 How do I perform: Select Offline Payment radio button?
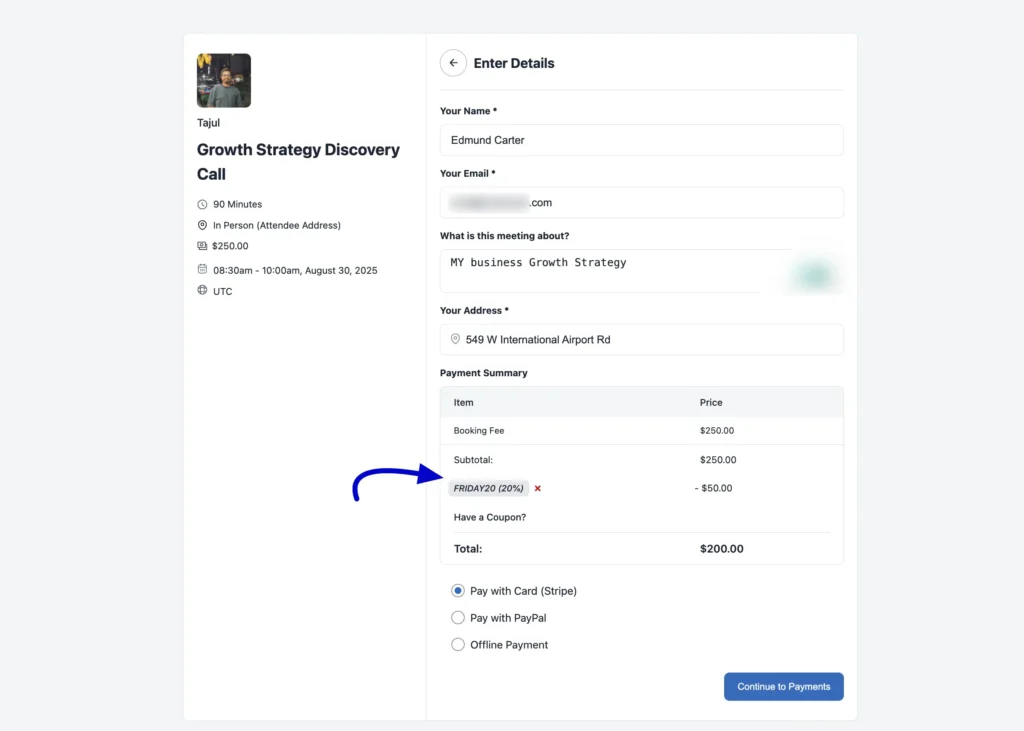(458, 645)
